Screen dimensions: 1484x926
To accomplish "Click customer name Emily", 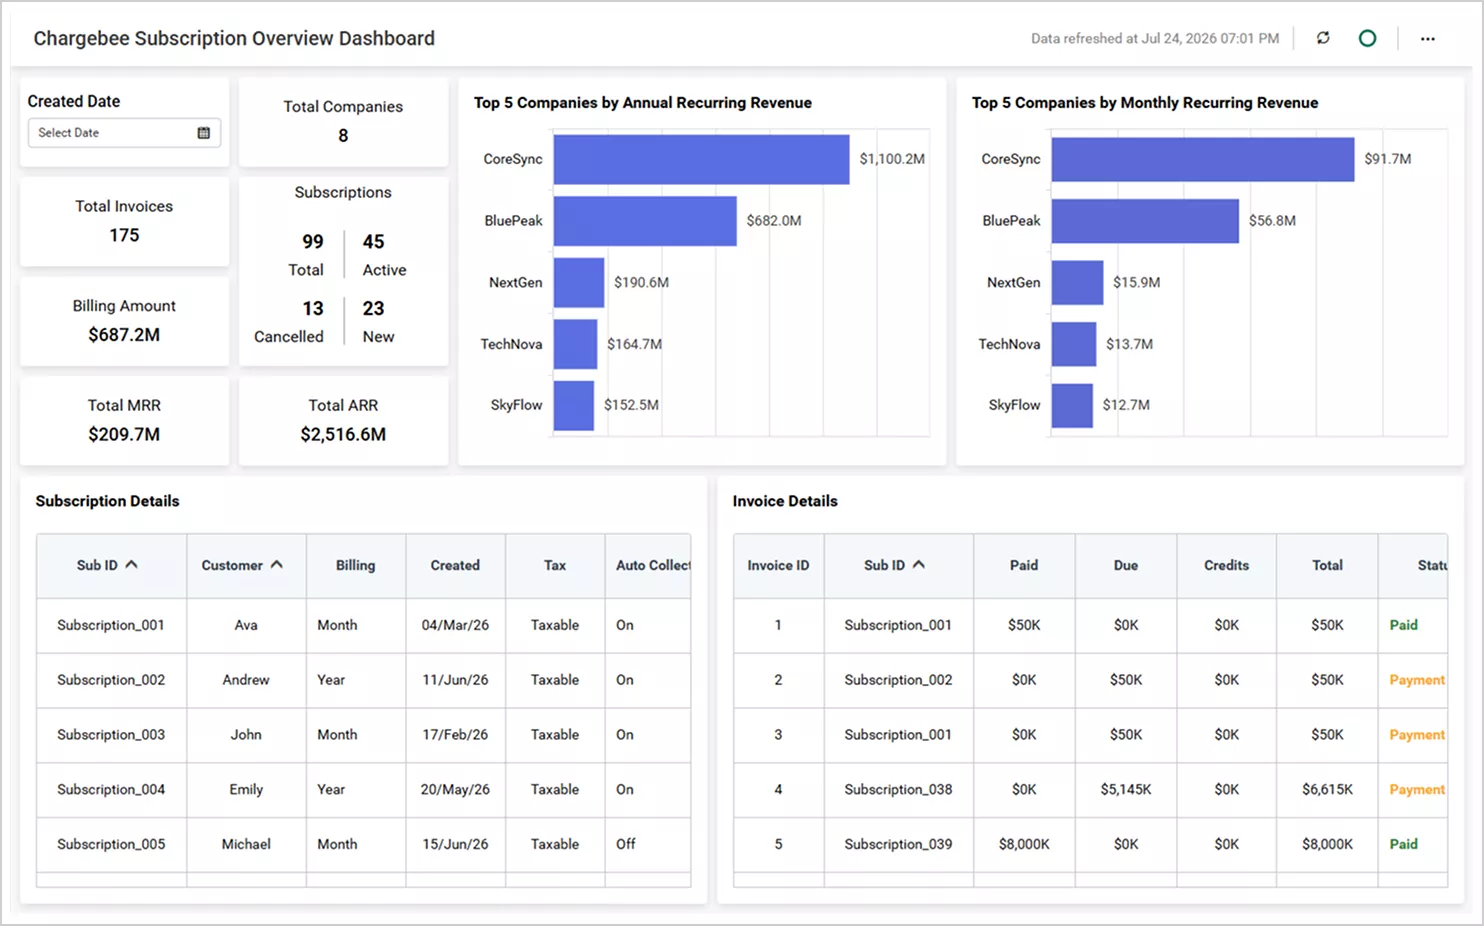I will 246,790.
